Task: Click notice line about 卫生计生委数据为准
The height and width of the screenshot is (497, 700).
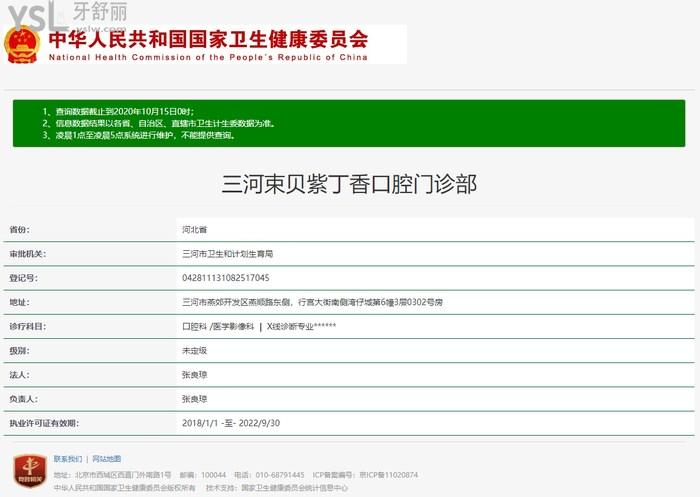Action: click(x=159, y=123)
